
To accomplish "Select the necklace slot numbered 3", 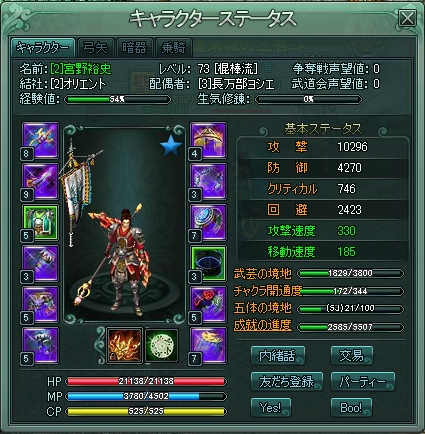I will point(208,181).
